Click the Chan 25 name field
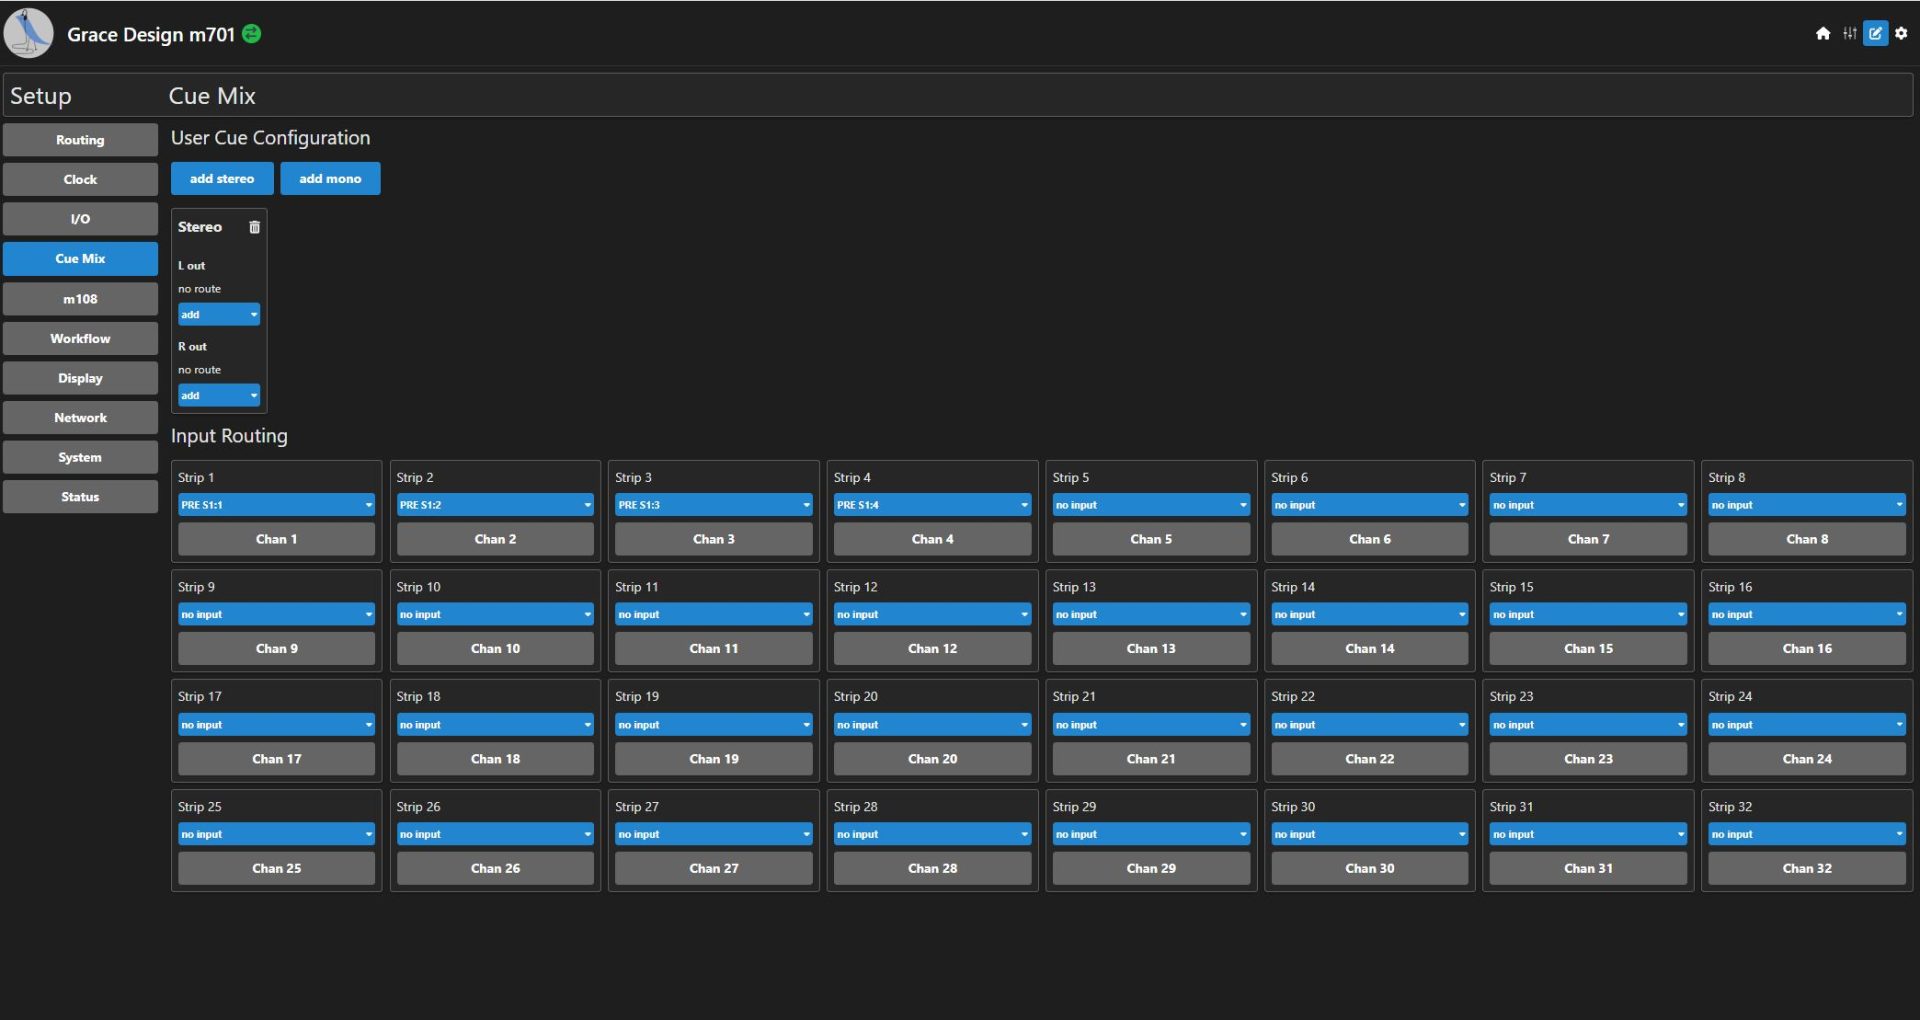 pos(276,868)
